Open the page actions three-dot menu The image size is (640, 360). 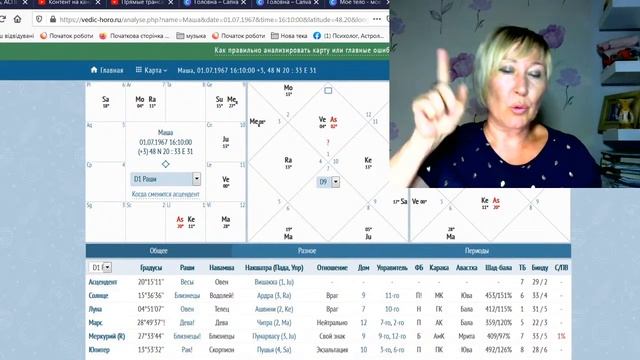pyautogui.click(x=377, y=19)
